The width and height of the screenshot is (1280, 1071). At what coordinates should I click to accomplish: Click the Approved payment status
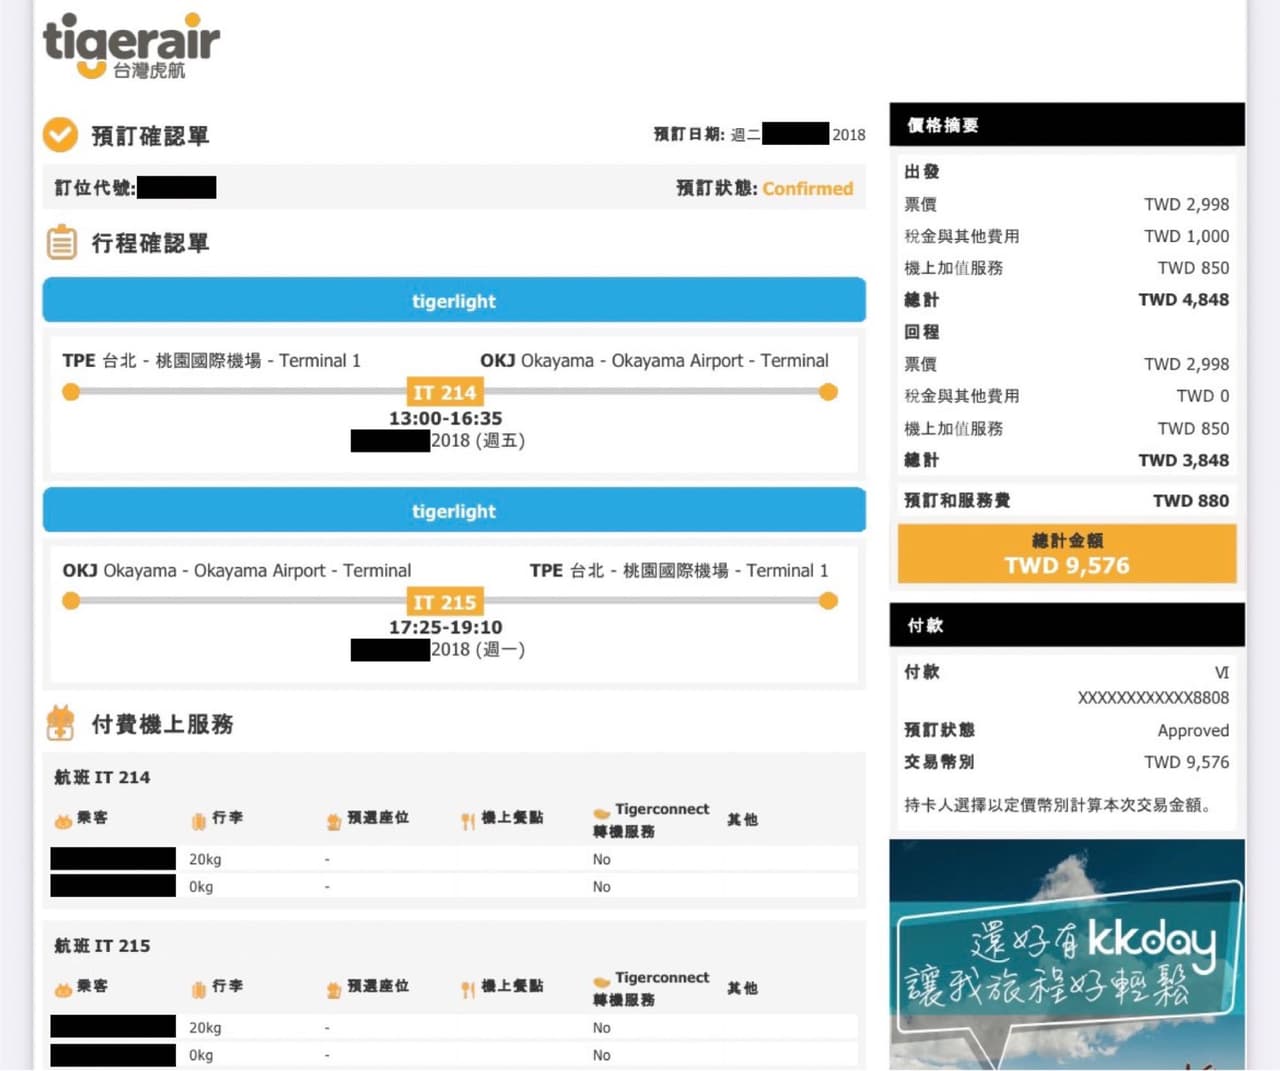coord(1193,730)
